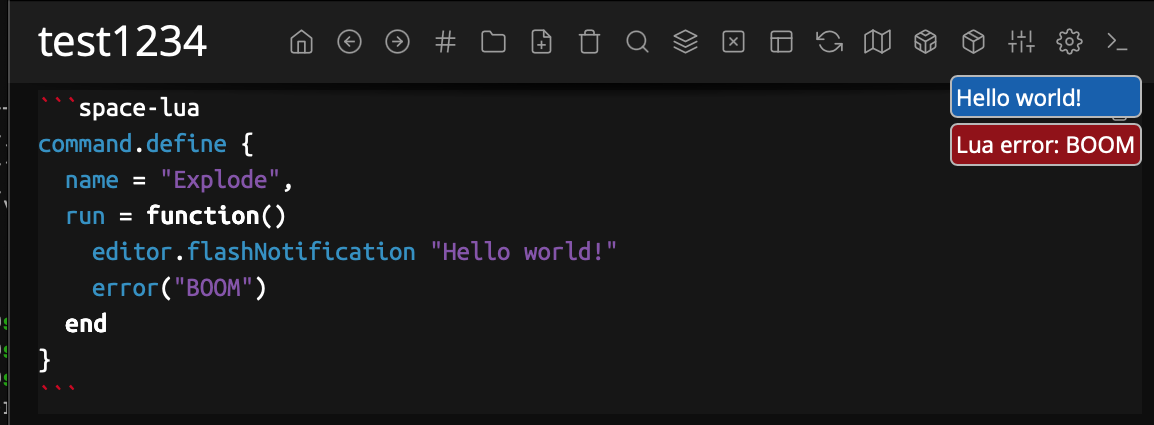
Task: Click the "Explode" string in code
Action: (x=226, y=180)
